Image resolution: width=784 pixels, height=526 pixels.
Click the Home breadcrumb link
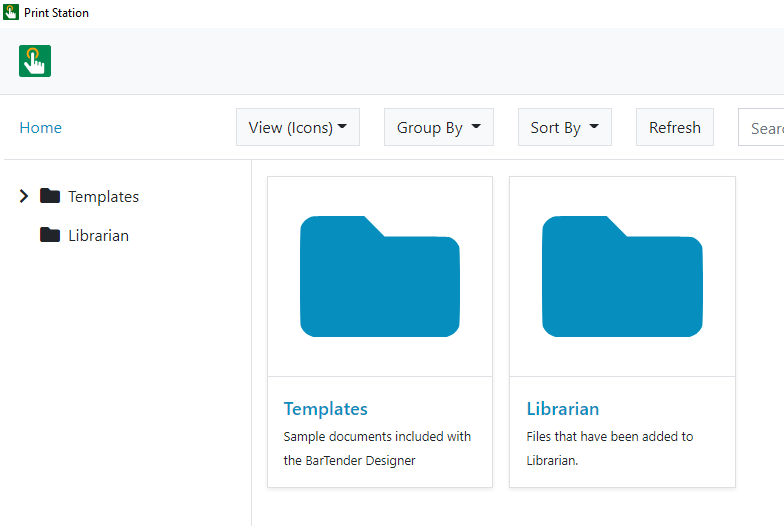[40, 128]
